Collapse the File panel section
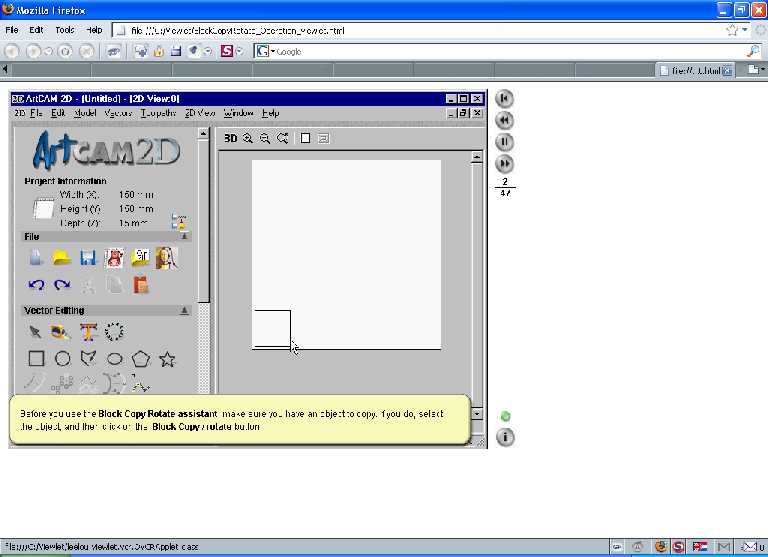Screen dimensions: 768x557 pos(184,237)
